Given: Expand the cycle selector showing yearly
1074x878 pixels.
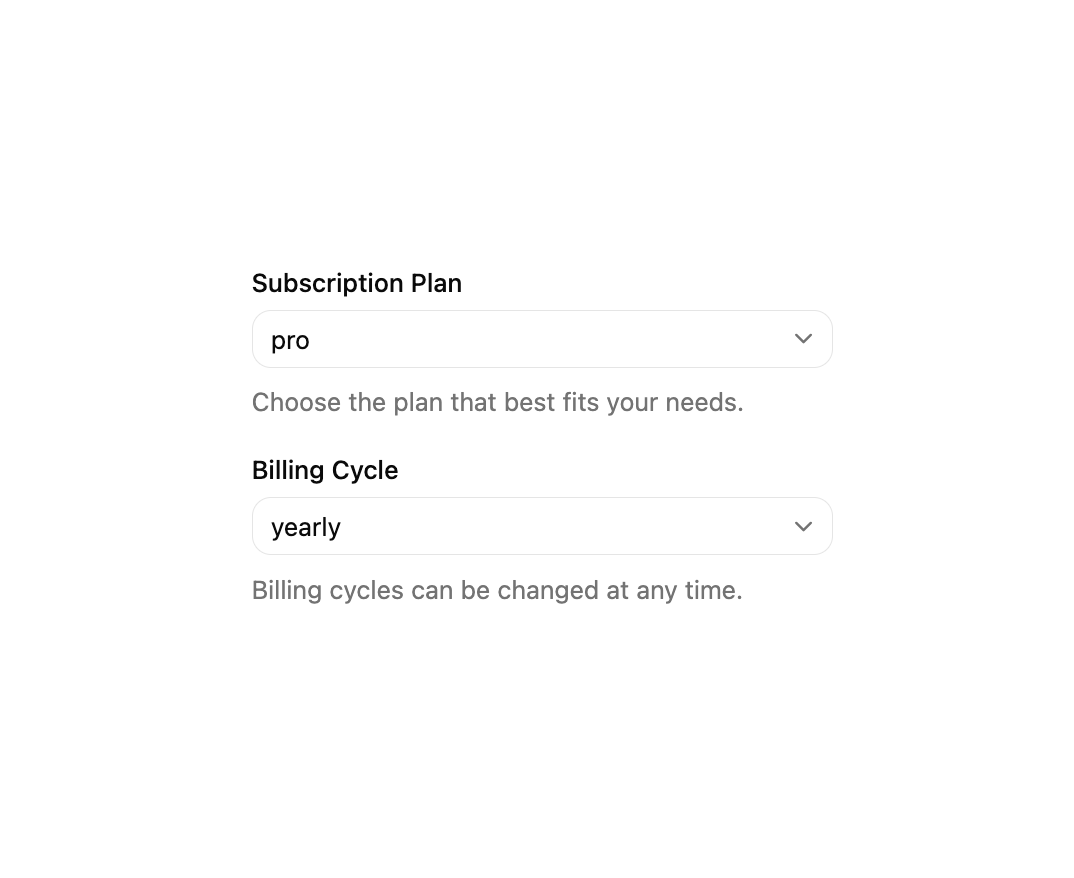Looking at the screenshot, I should tap(542, 526).
